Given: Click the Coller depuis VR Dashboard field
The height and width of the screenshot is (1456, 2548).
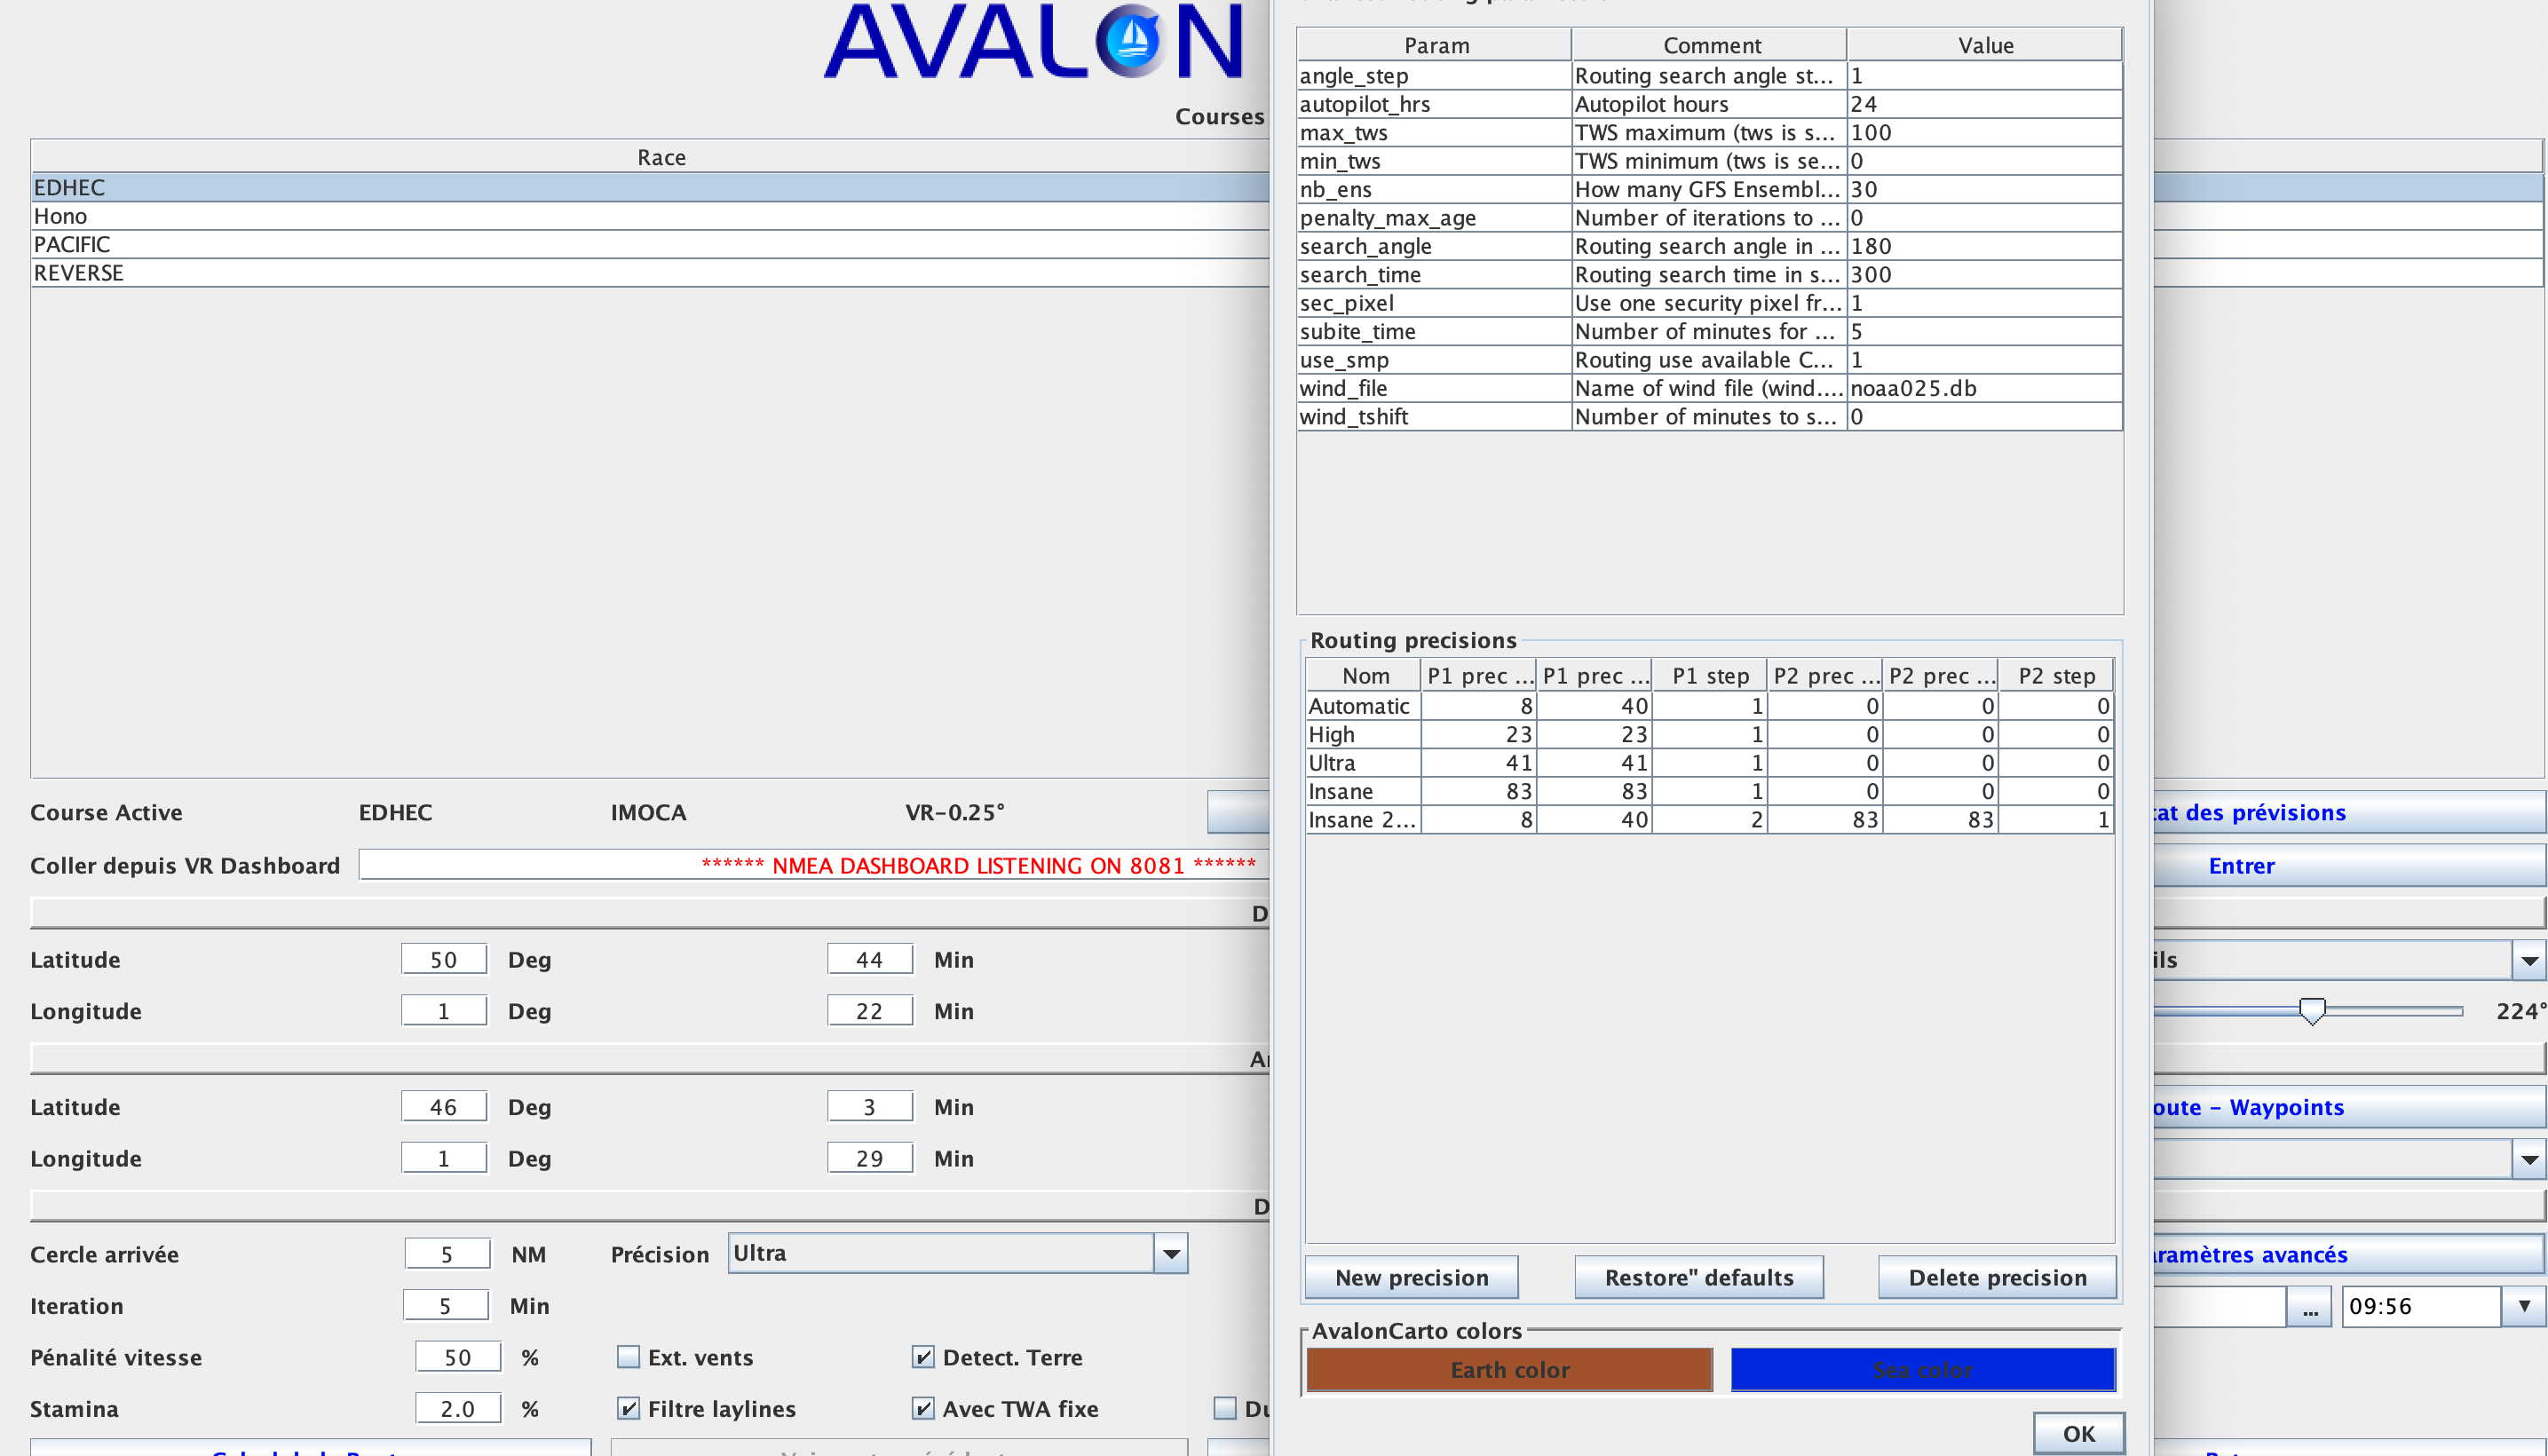Looking at the screenshot, I should pyautogui.click(x=814, y=865).
